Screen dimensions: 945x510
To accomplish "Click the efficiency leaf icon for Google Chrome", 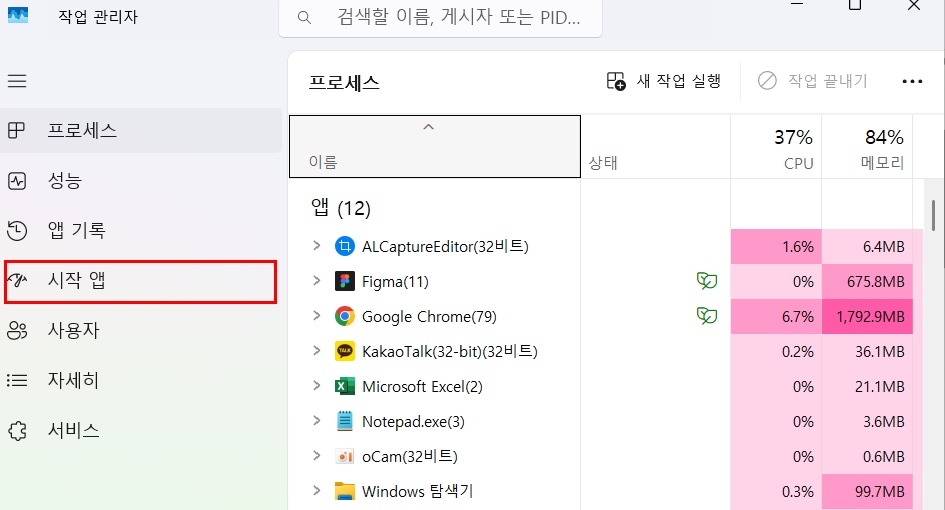I will [x=707, y=316].
